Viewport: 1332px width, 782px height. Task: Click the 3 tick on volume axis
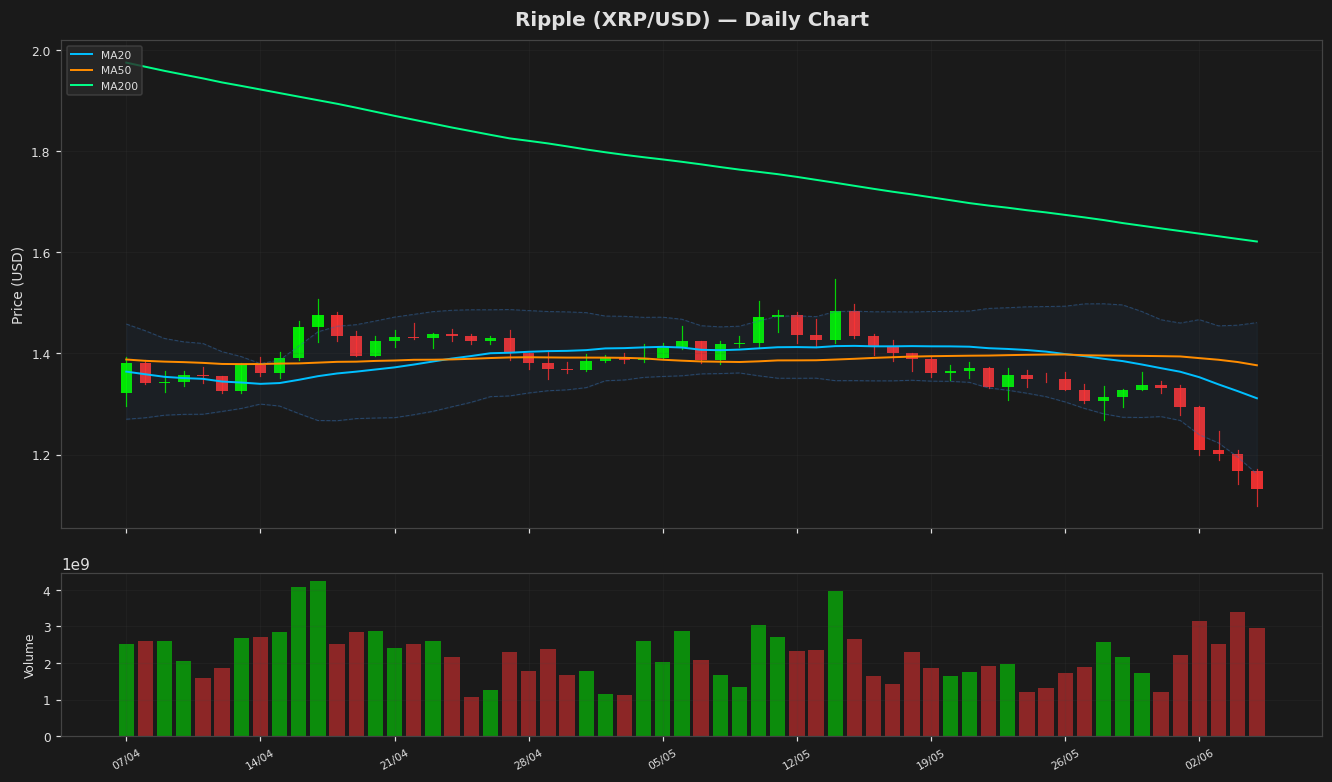pos(47,627)
